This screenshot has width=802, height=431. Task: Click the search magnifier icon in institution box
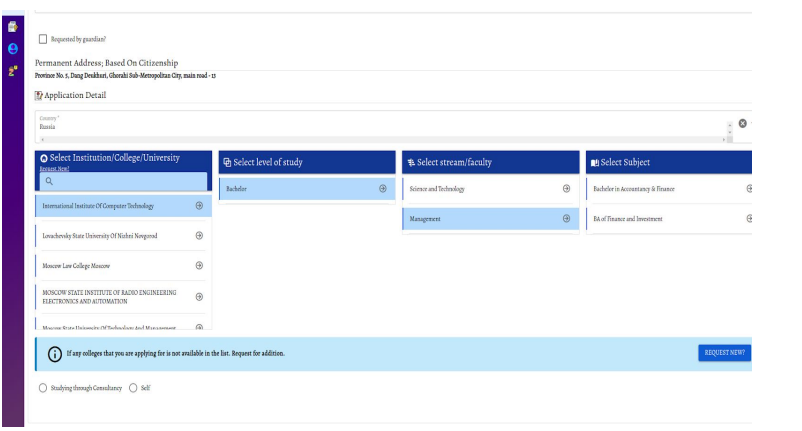coord(49,181)
